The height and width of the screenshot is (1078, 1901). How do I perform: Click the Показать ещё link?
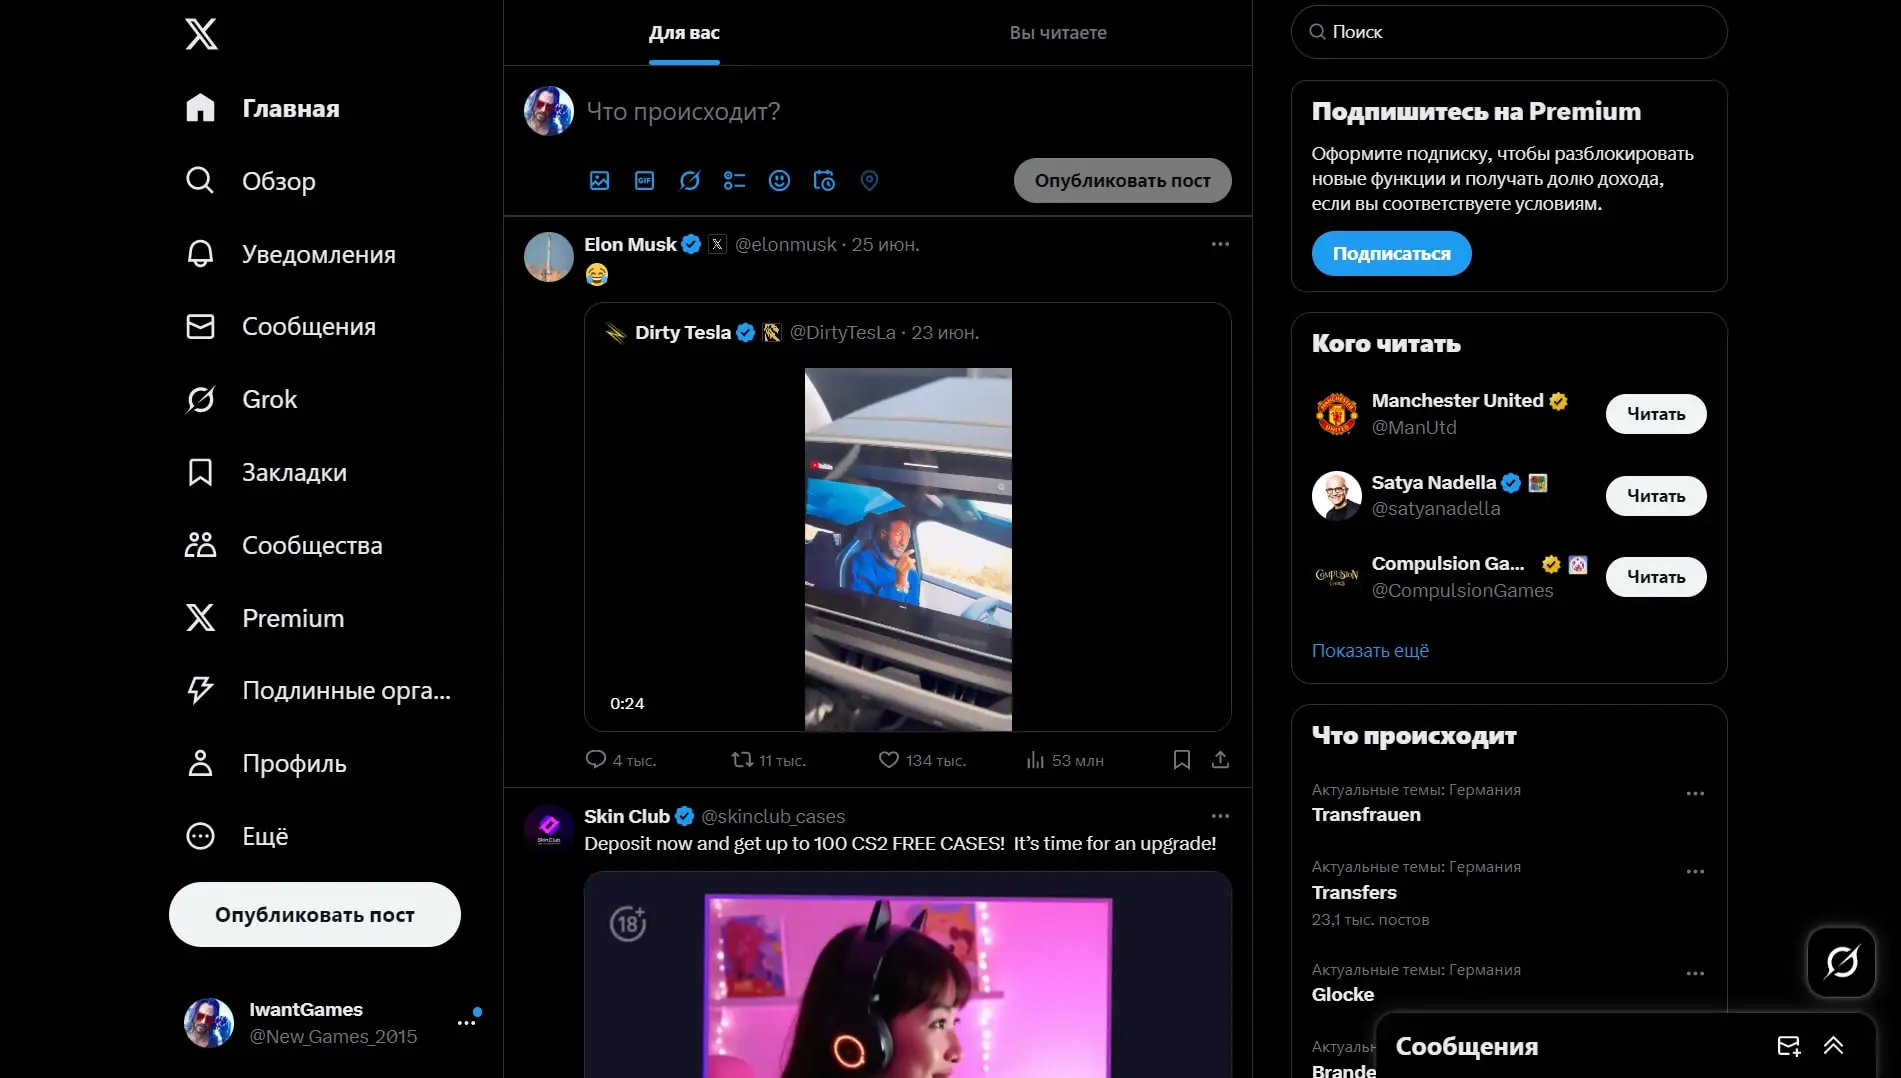pos(1370,651)
